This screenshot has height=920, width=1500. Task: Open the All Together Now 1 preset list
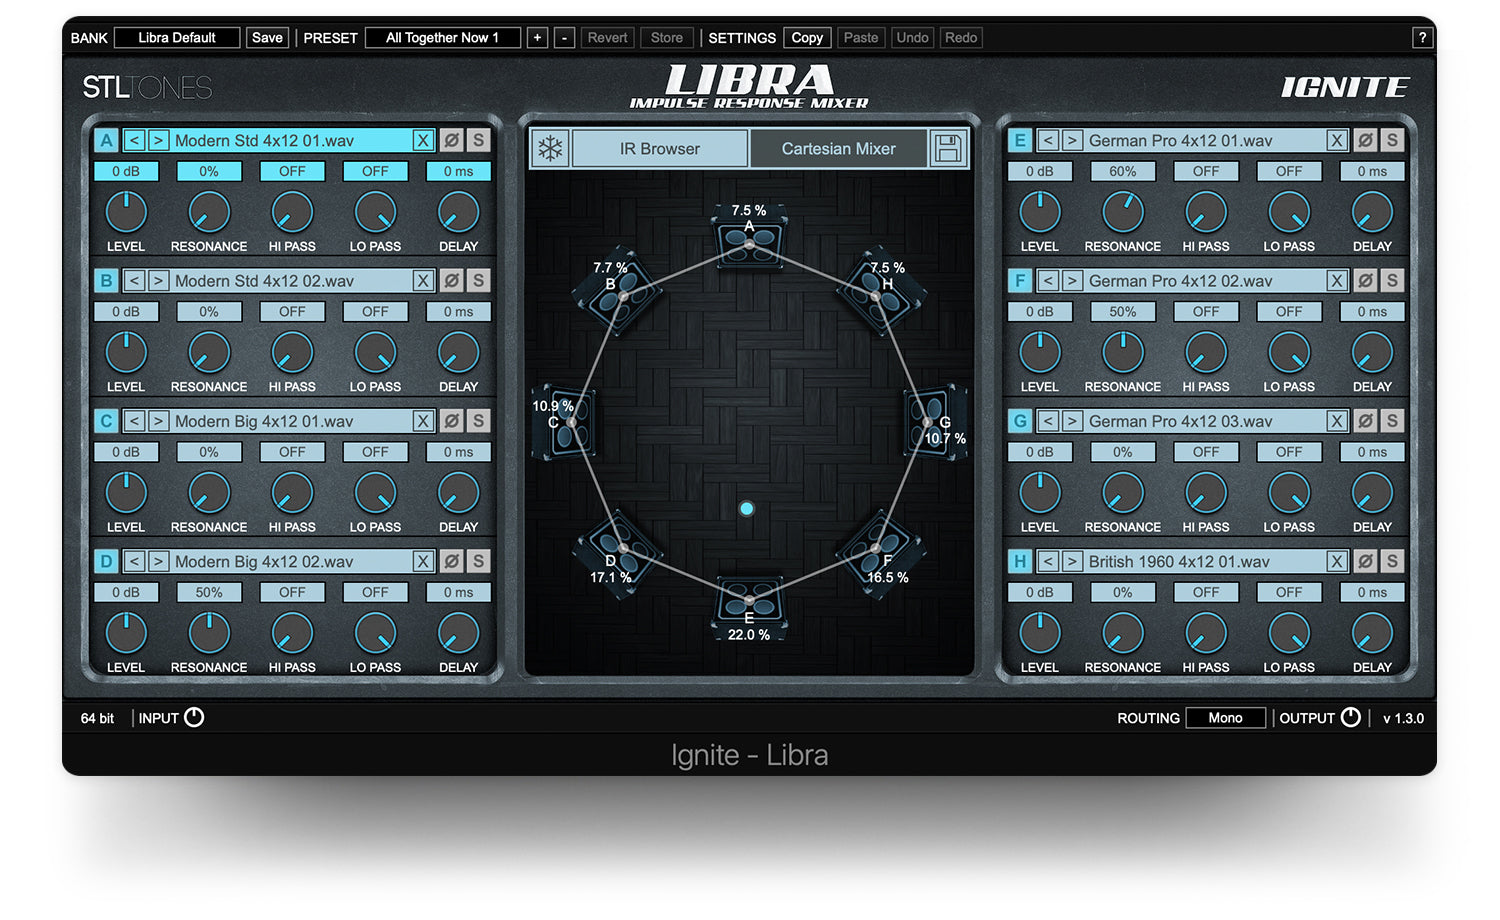pyautogui.click(x=442, y=38)
